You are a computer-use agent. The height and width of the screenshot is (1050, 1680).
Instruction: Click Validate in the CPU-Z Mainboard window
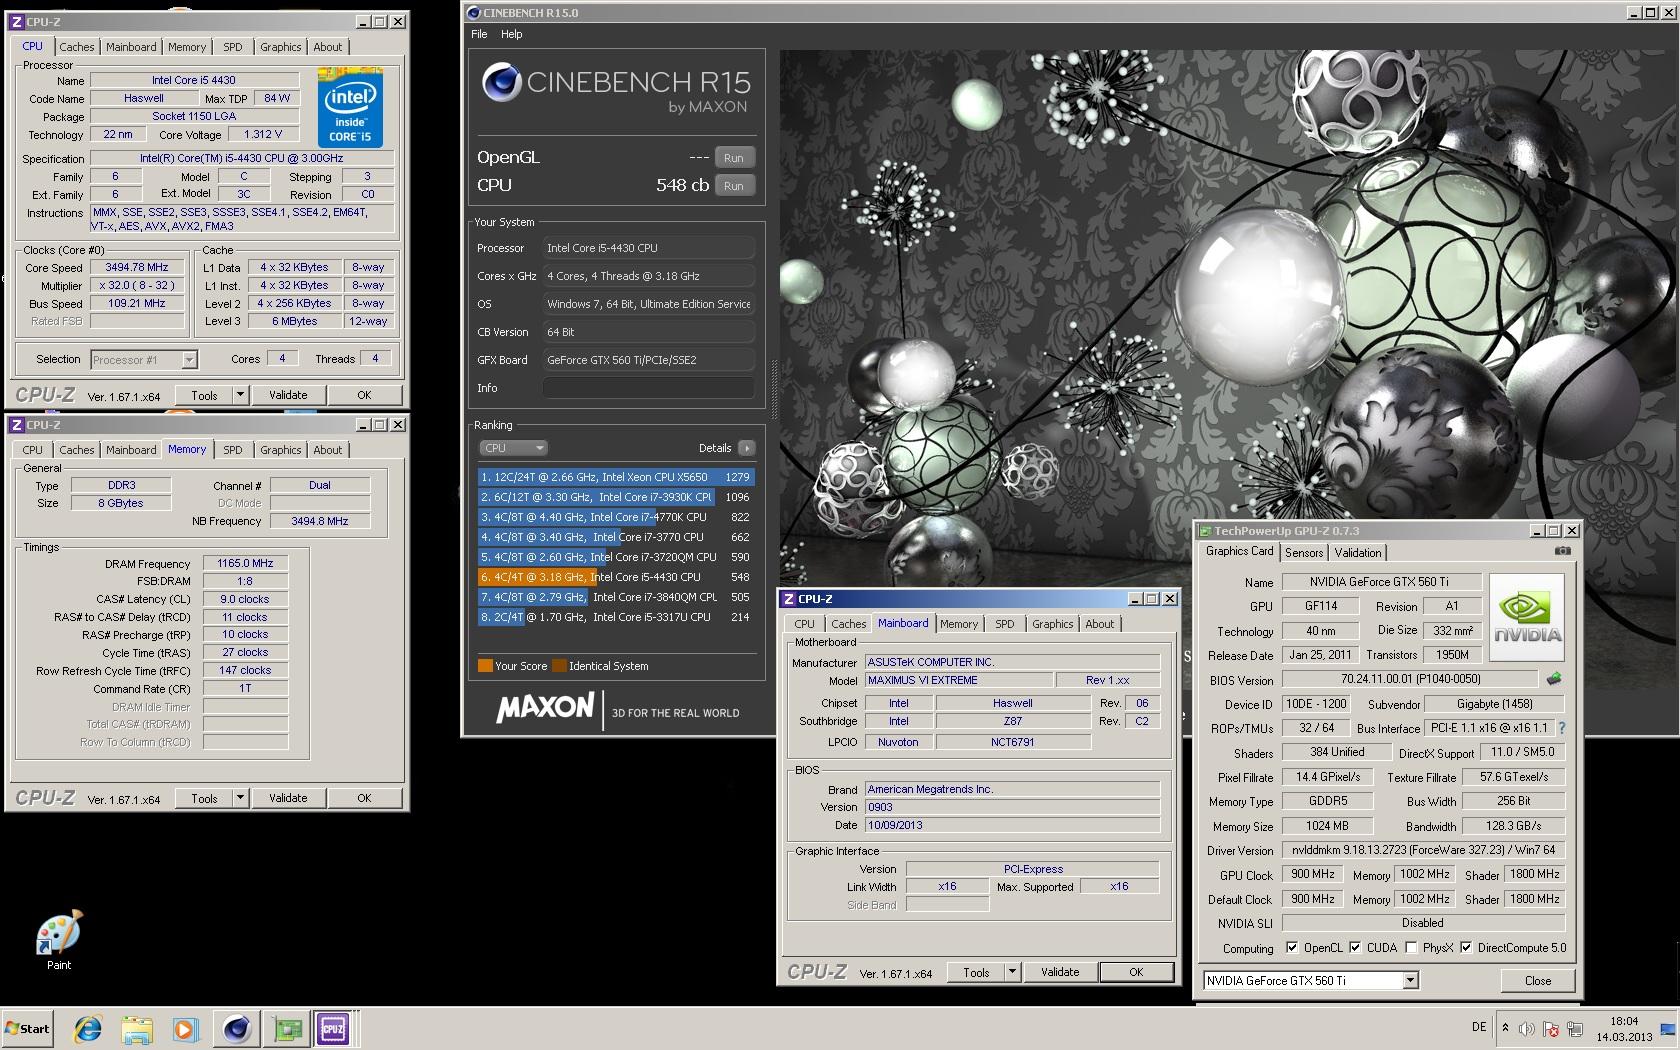click(x=1060, y=972)
